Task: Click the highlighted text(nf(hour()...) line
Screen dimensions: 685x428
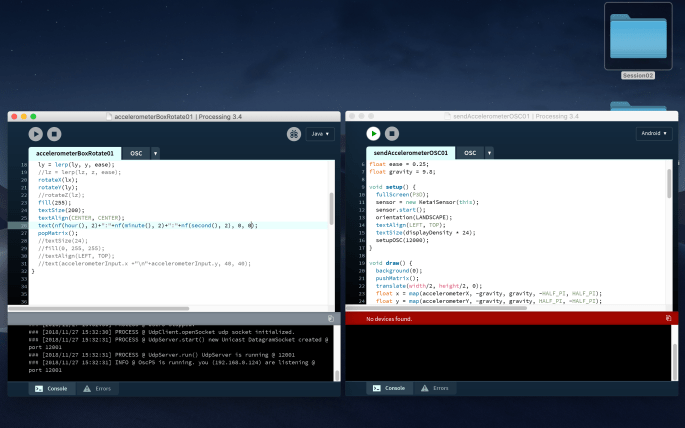Action: tap(148, 226)
